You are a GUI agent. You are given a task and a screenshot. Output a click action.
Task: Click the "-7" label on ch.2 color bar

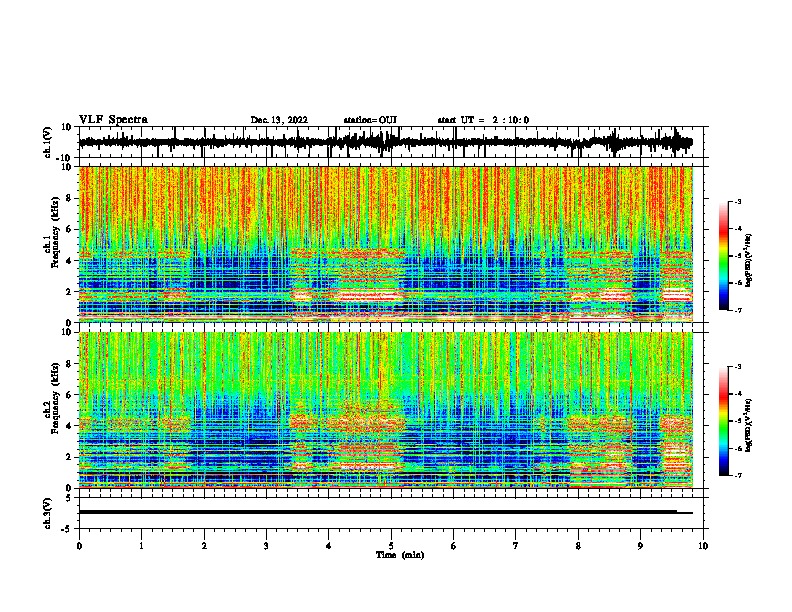coord(737,475)
